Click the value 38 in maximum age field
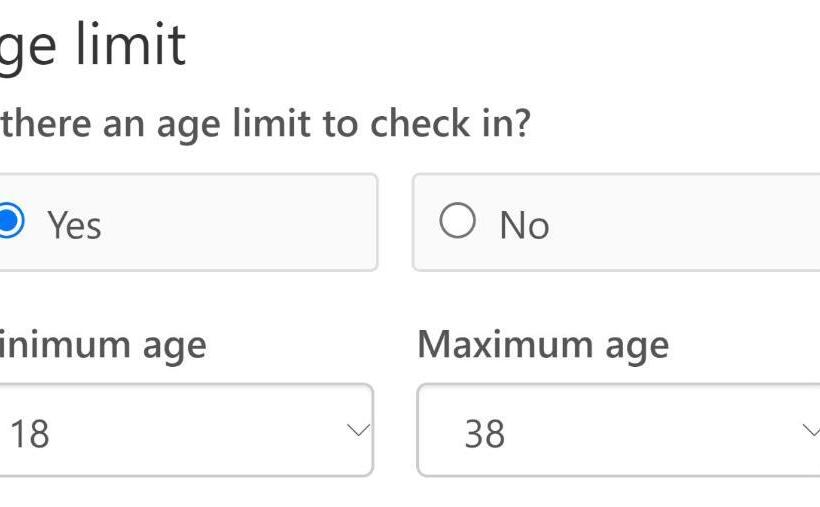820x507 pixels. pos(484,434)
